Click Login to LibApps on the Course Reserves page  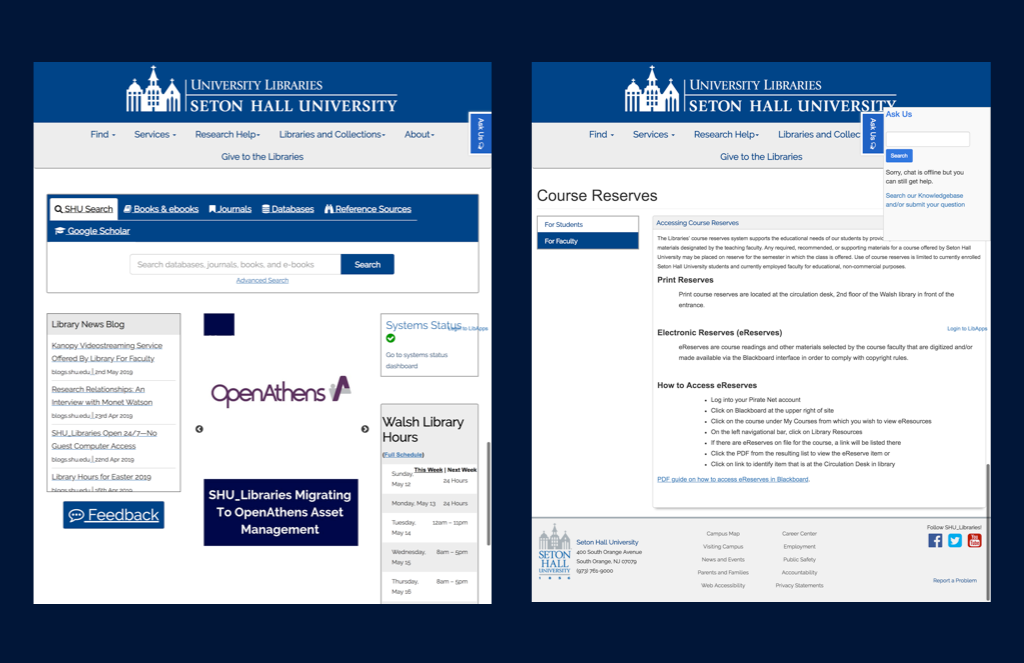[967, 329]
